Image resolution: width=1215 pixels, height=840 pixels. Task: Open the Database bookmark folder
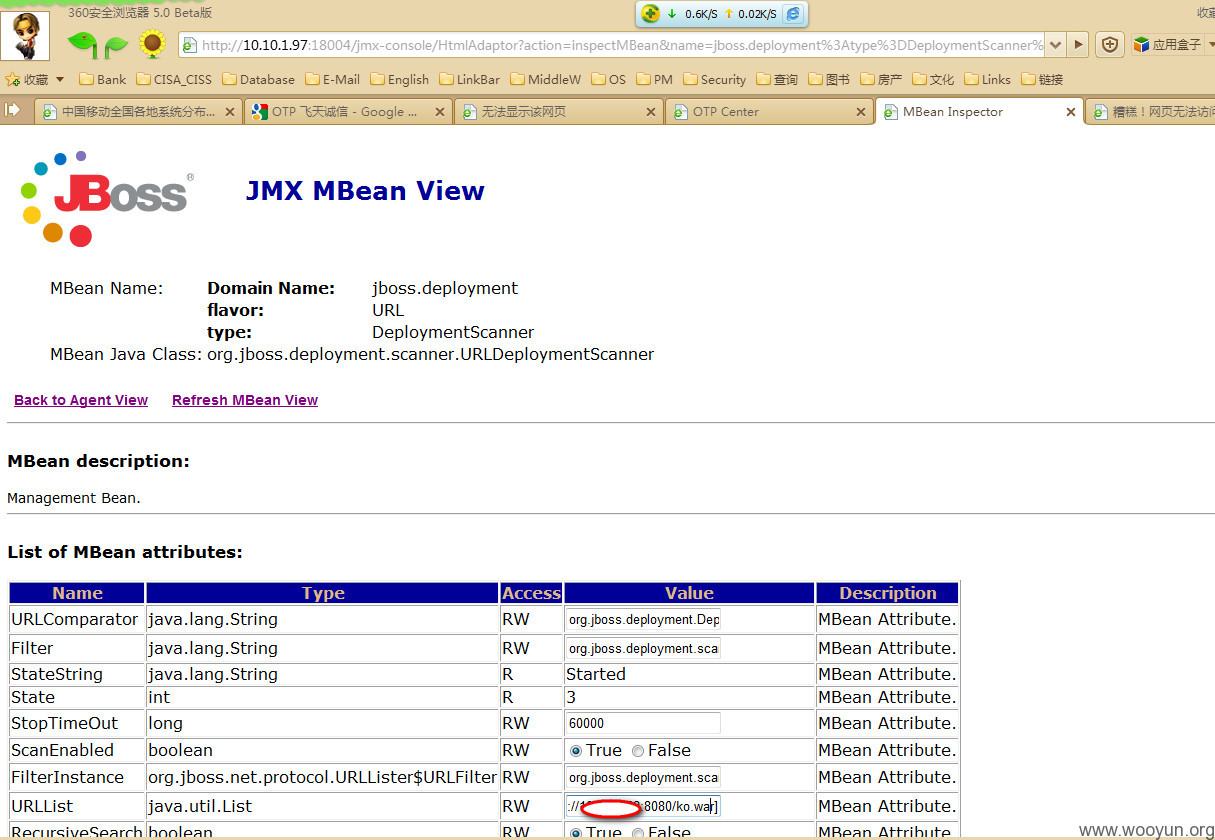point(258,79)
